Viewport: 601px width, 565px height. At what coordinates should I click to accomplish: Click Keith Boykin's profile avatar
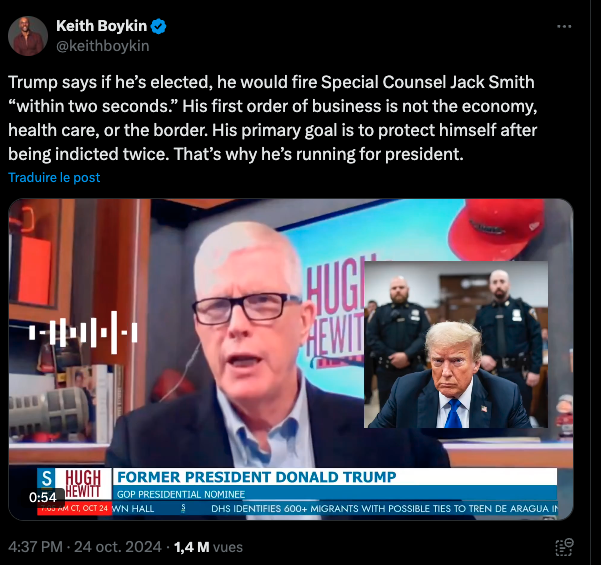coord(28,36)
